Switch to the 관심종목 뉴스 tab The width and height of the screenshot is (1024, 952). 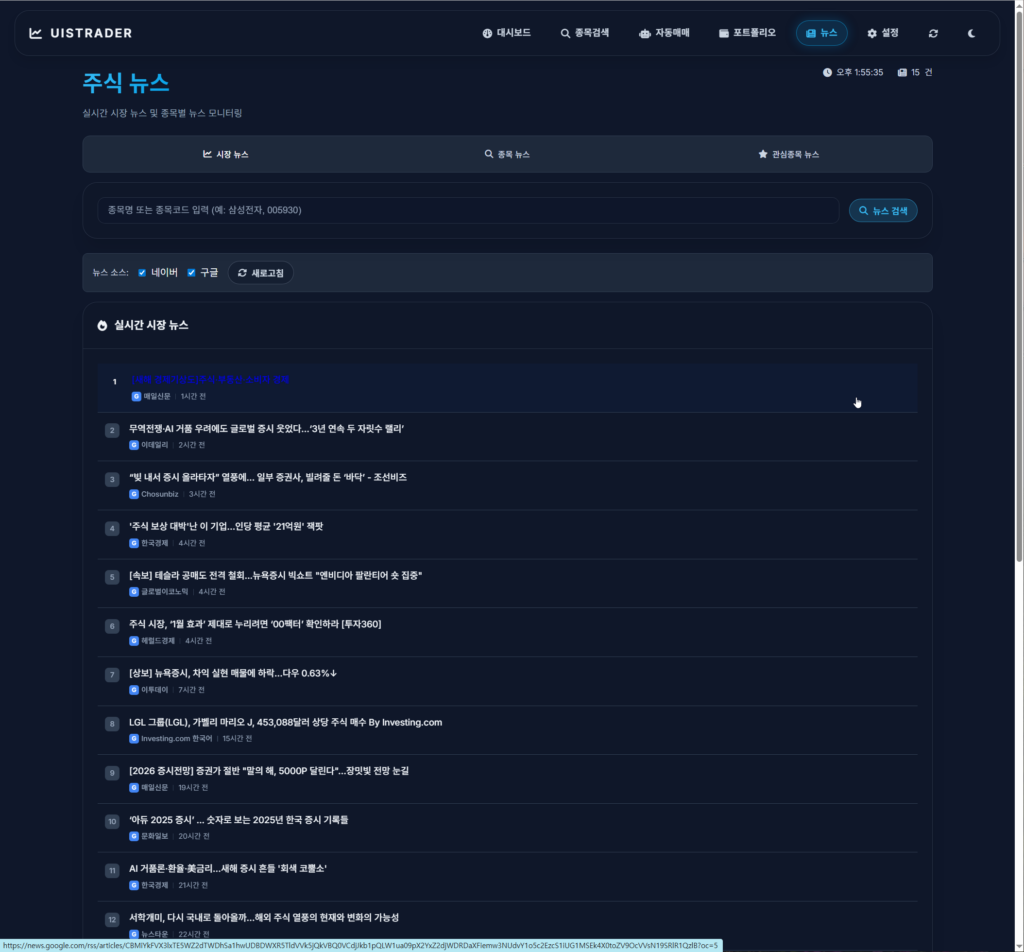(x=788, y=154)
